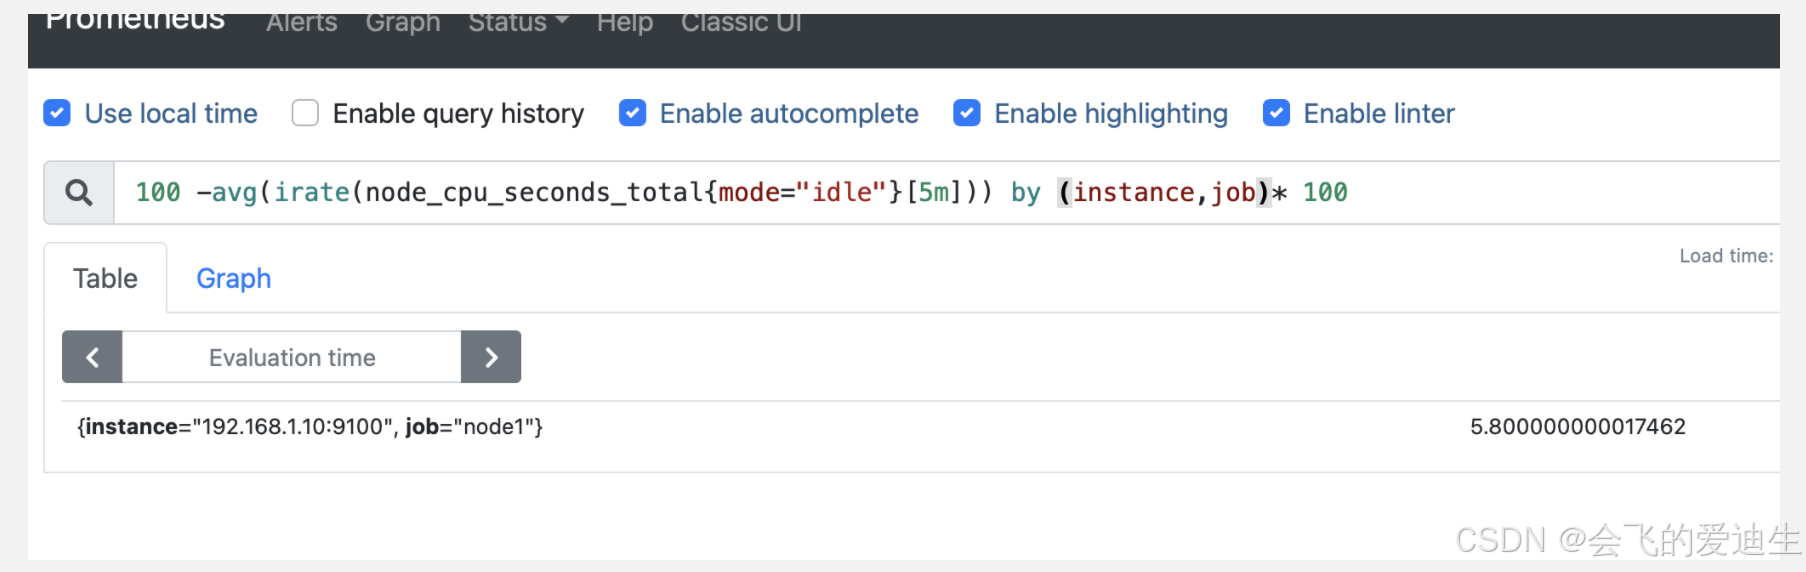Click inside the PromQL expression query box
The height and width of the screenshot is (572, 1806).
pyautogui.click(x=946, y=192)
